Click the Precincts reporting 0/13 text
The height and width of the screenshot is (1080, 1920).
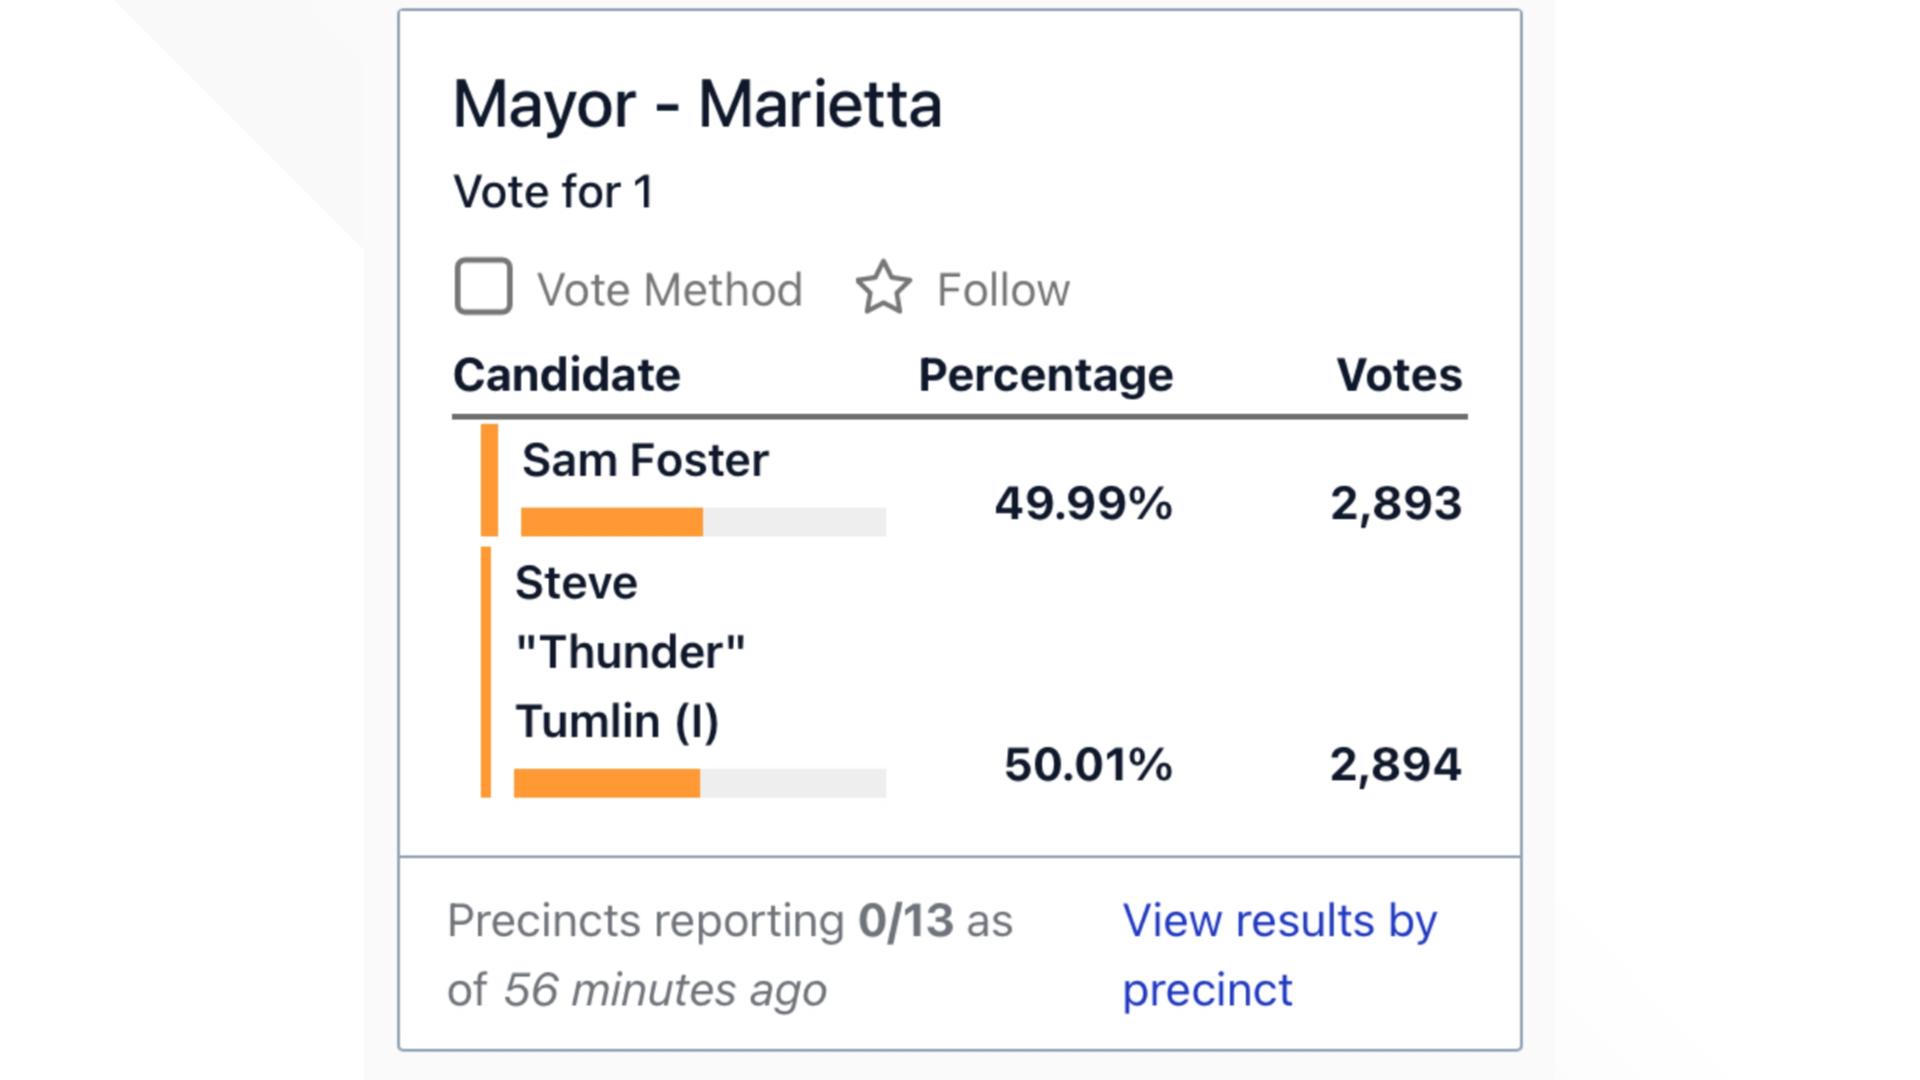tap(729, 921)
